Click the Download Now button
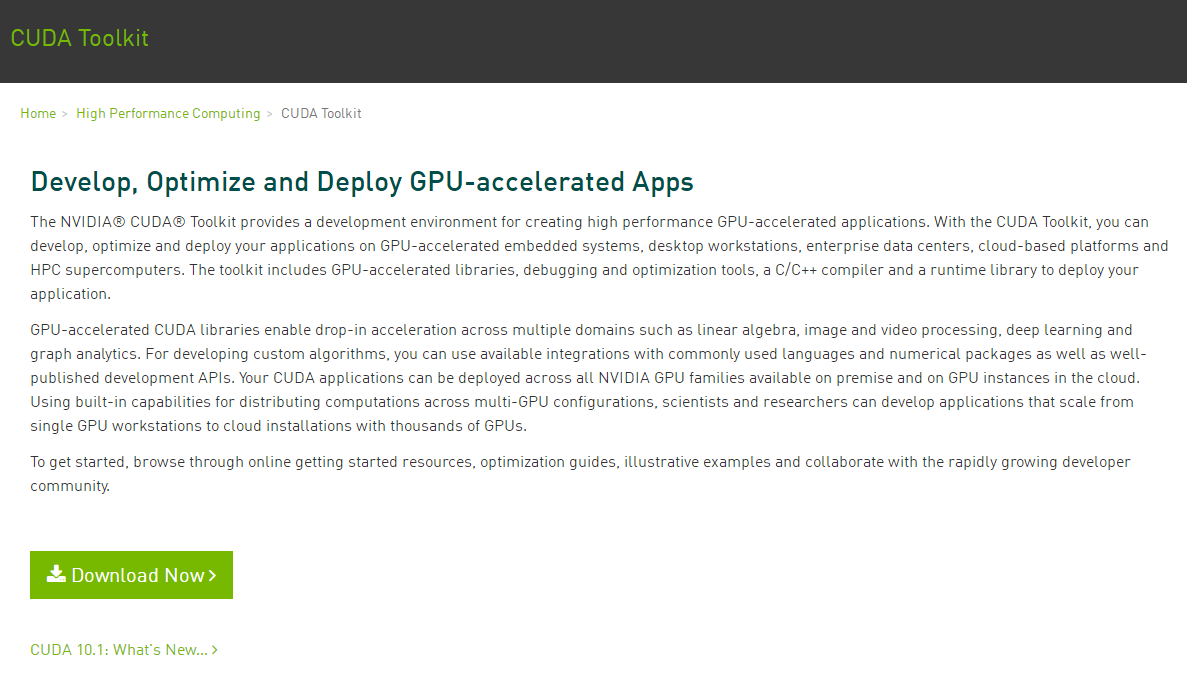Screen dimensions: 1187x685 (131, 575)
